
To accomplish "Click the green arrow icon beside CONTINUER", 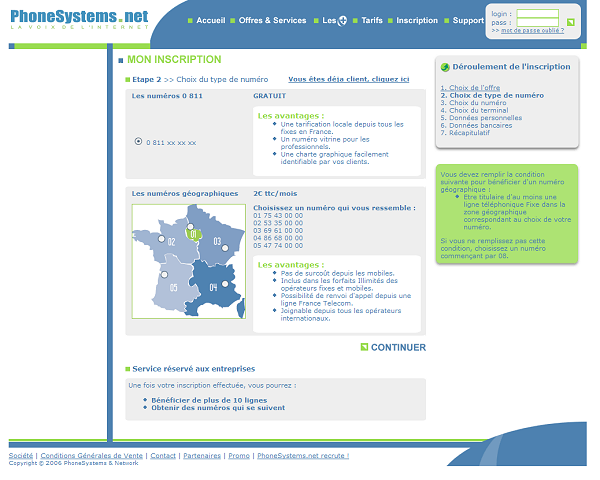I will point(363,348).
